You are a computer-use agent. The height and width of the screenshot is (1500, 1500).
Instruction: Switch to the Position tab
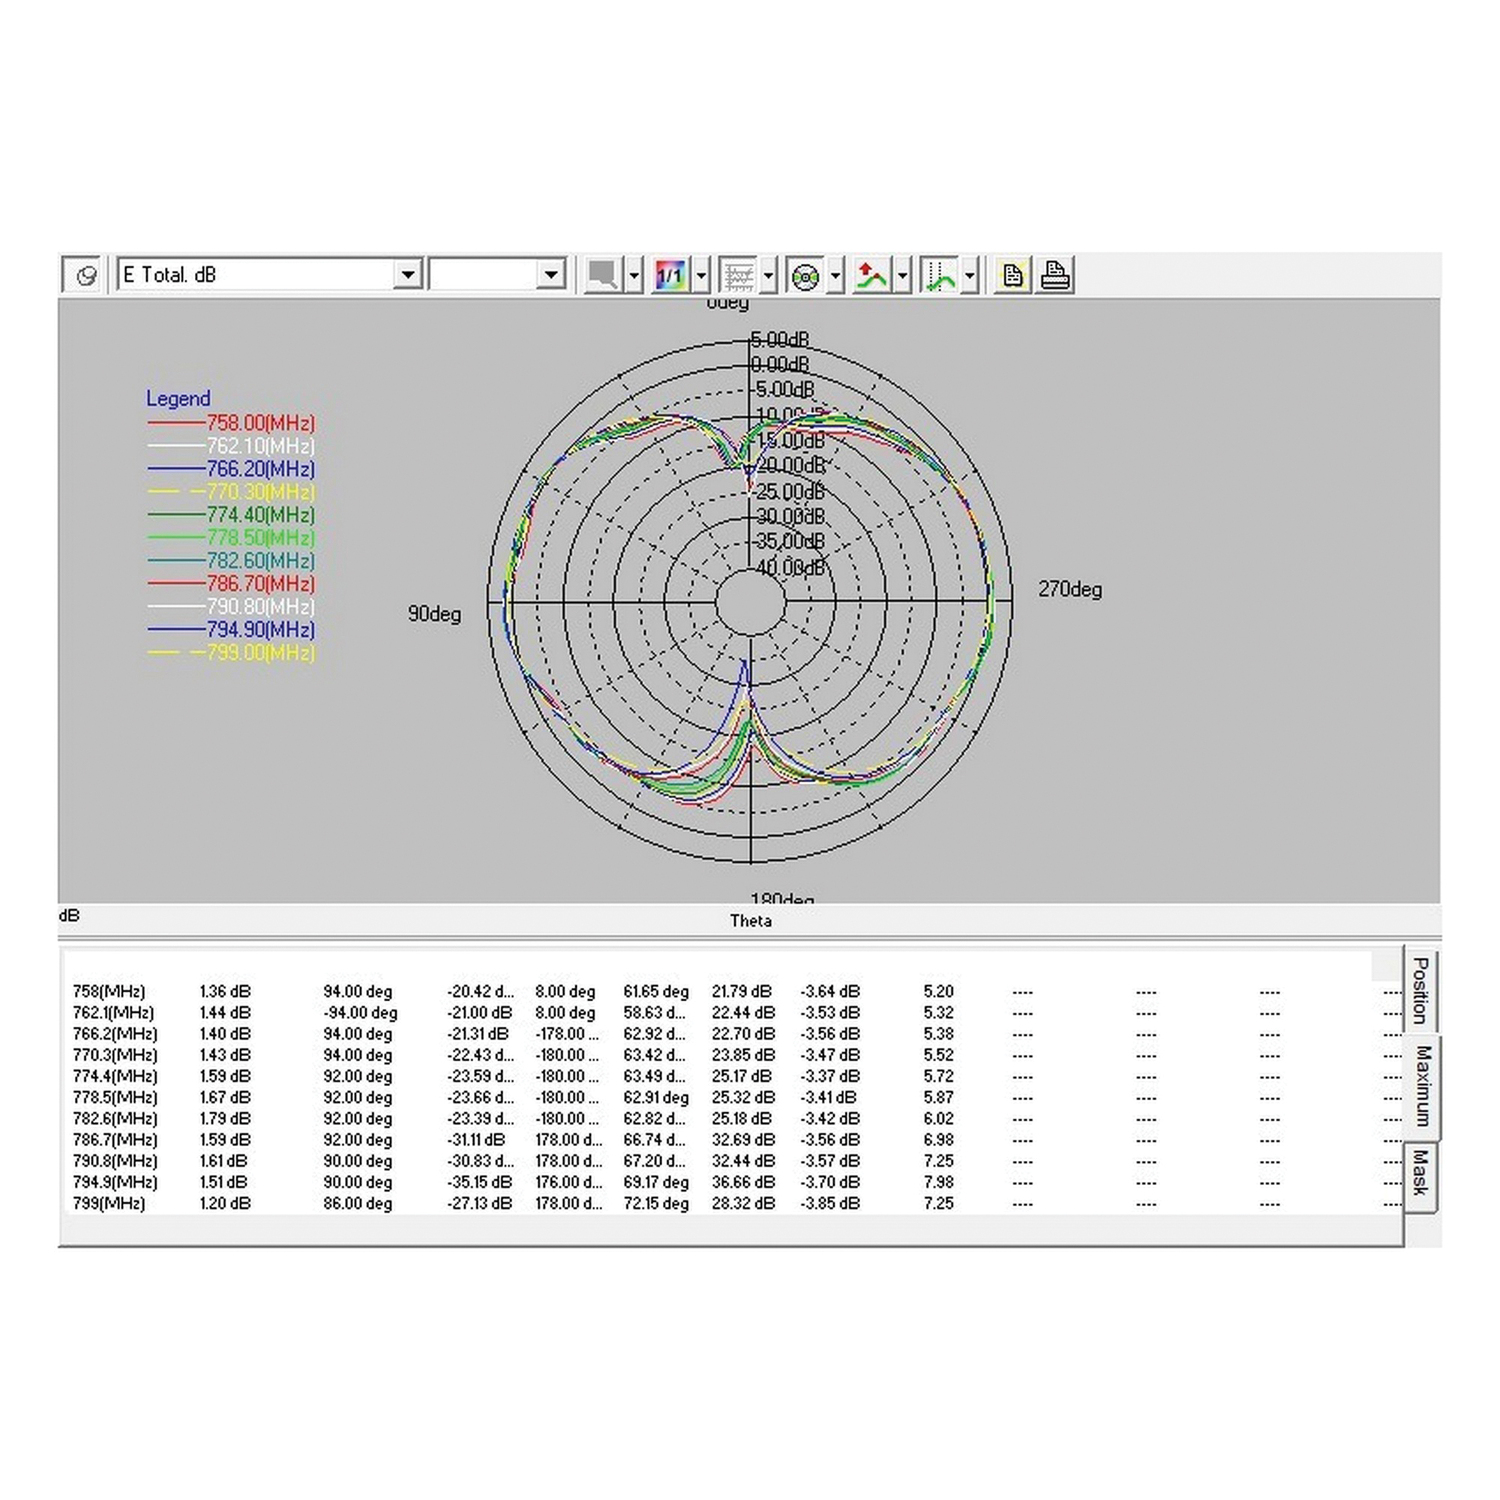click(x=1420, y=990)
